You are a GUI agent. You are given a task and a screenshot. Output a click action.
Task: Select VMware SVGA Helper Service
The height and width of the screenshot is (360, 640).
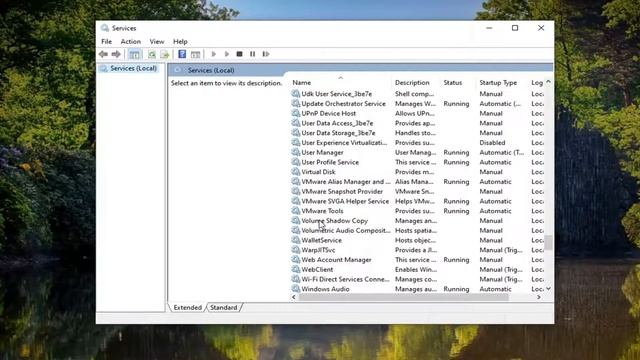(x=417, y=201)
